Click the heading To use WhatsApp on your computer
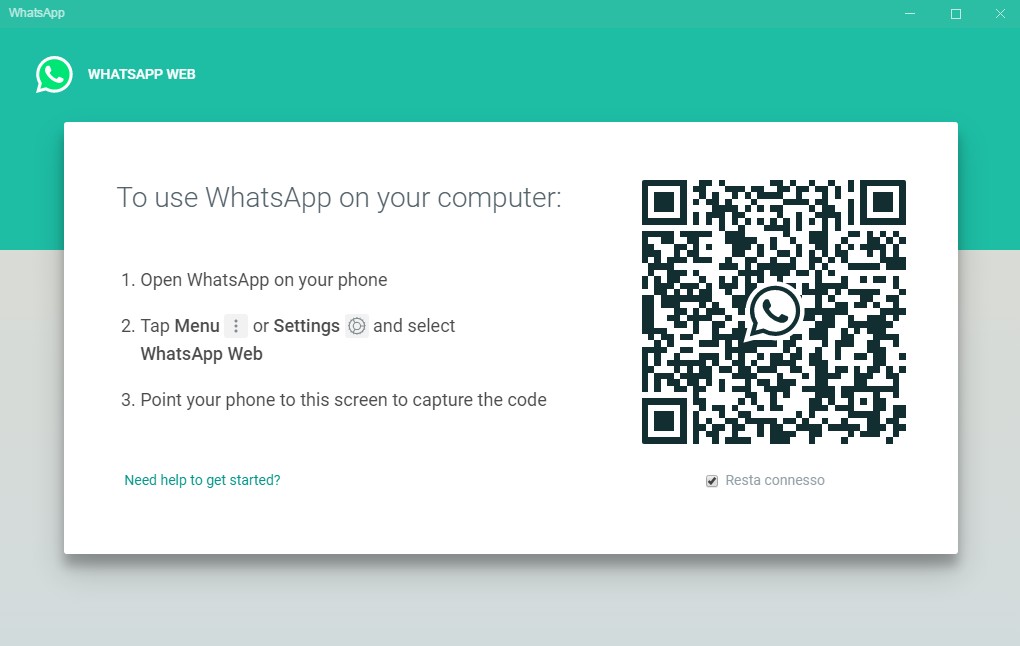Viewport: 1020px width, 646px height. pyautogui.click(x=339, y=198)
